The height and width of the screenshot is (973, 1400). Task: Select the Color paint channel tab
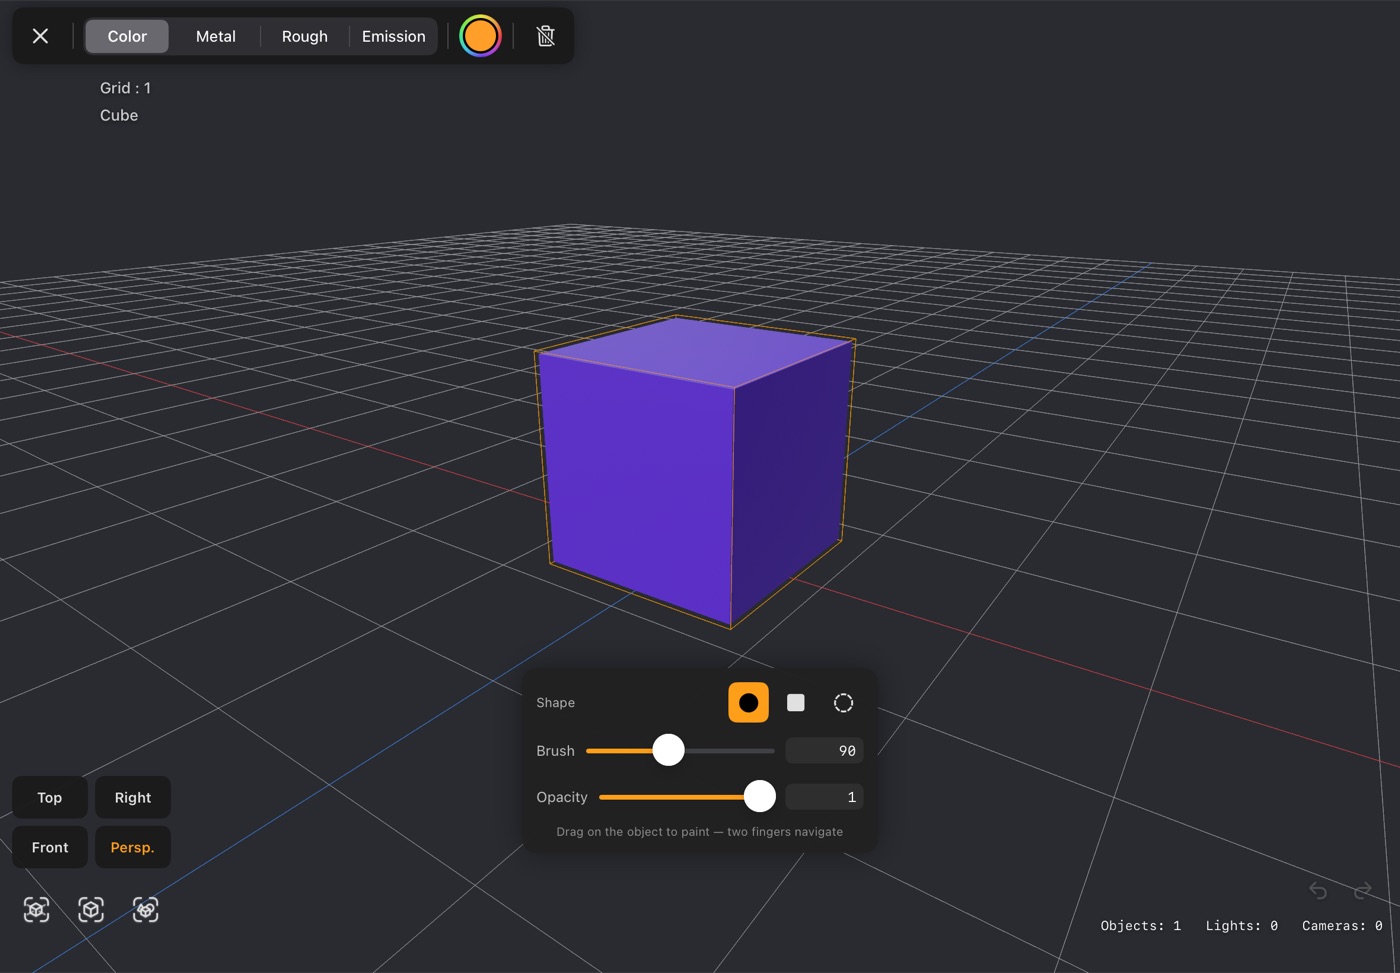pyautogui.click(x=127, y=36)
